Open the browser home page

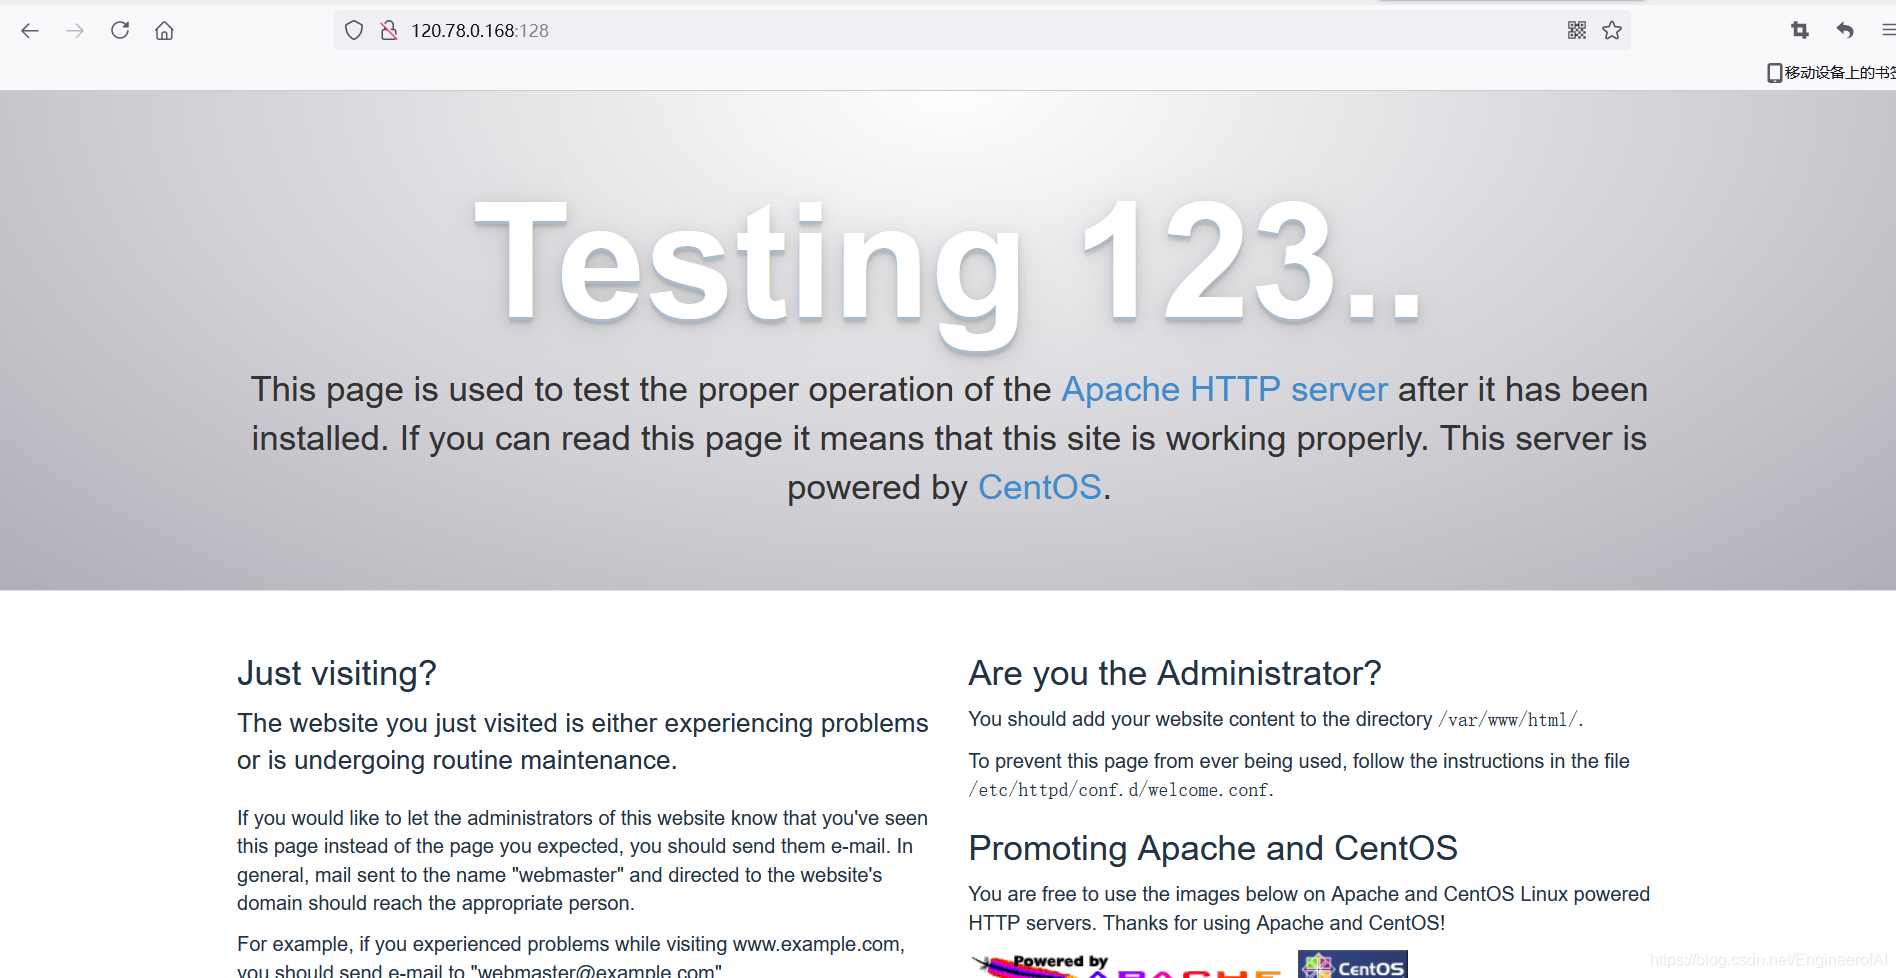point(165,31)
